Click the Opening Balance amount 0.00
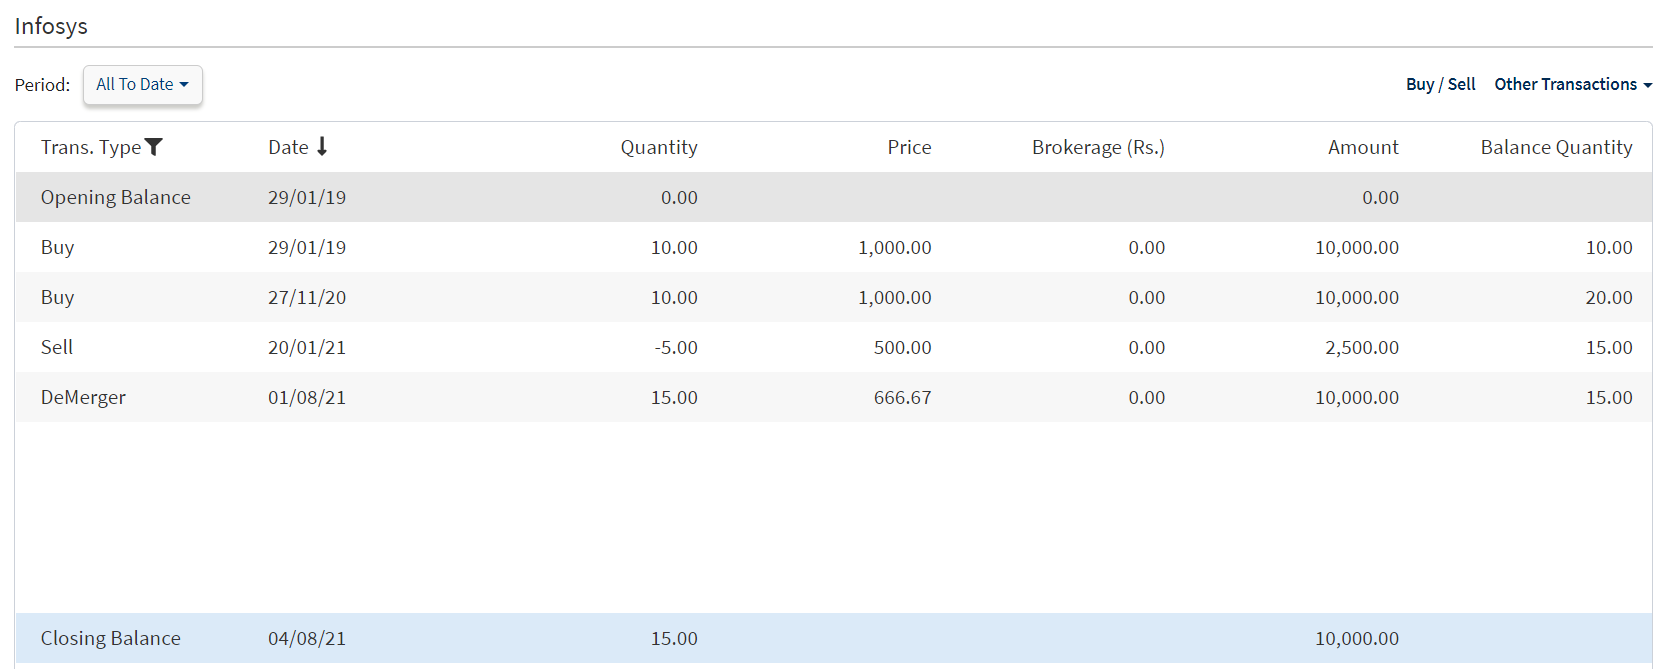This screenshot has width=1672, height=669. coord(1380,197)
